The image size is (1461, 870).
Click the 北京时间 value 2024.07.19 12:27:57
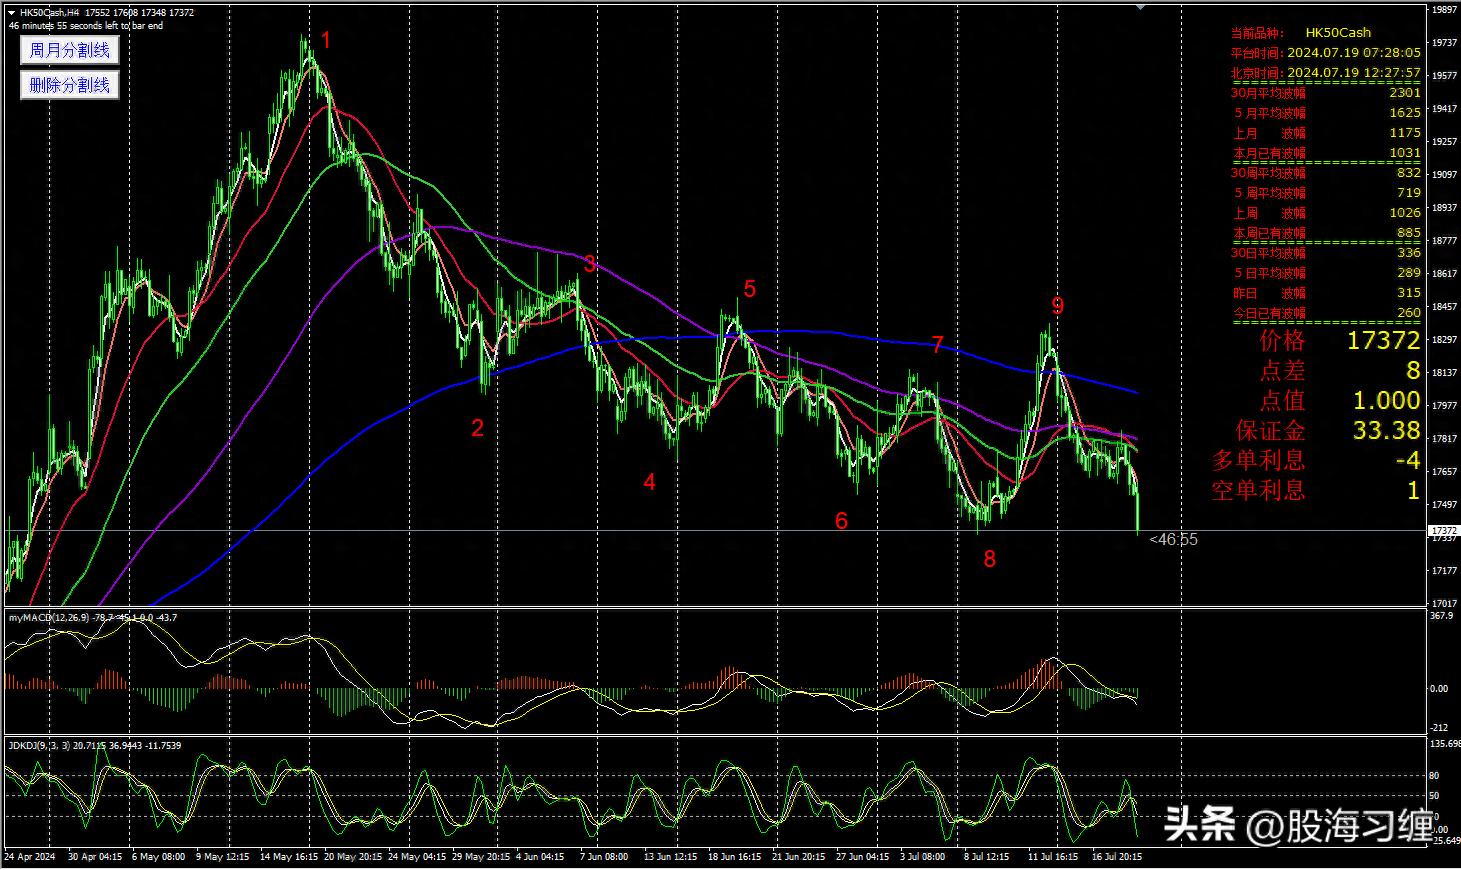(x=1354, y=72)
